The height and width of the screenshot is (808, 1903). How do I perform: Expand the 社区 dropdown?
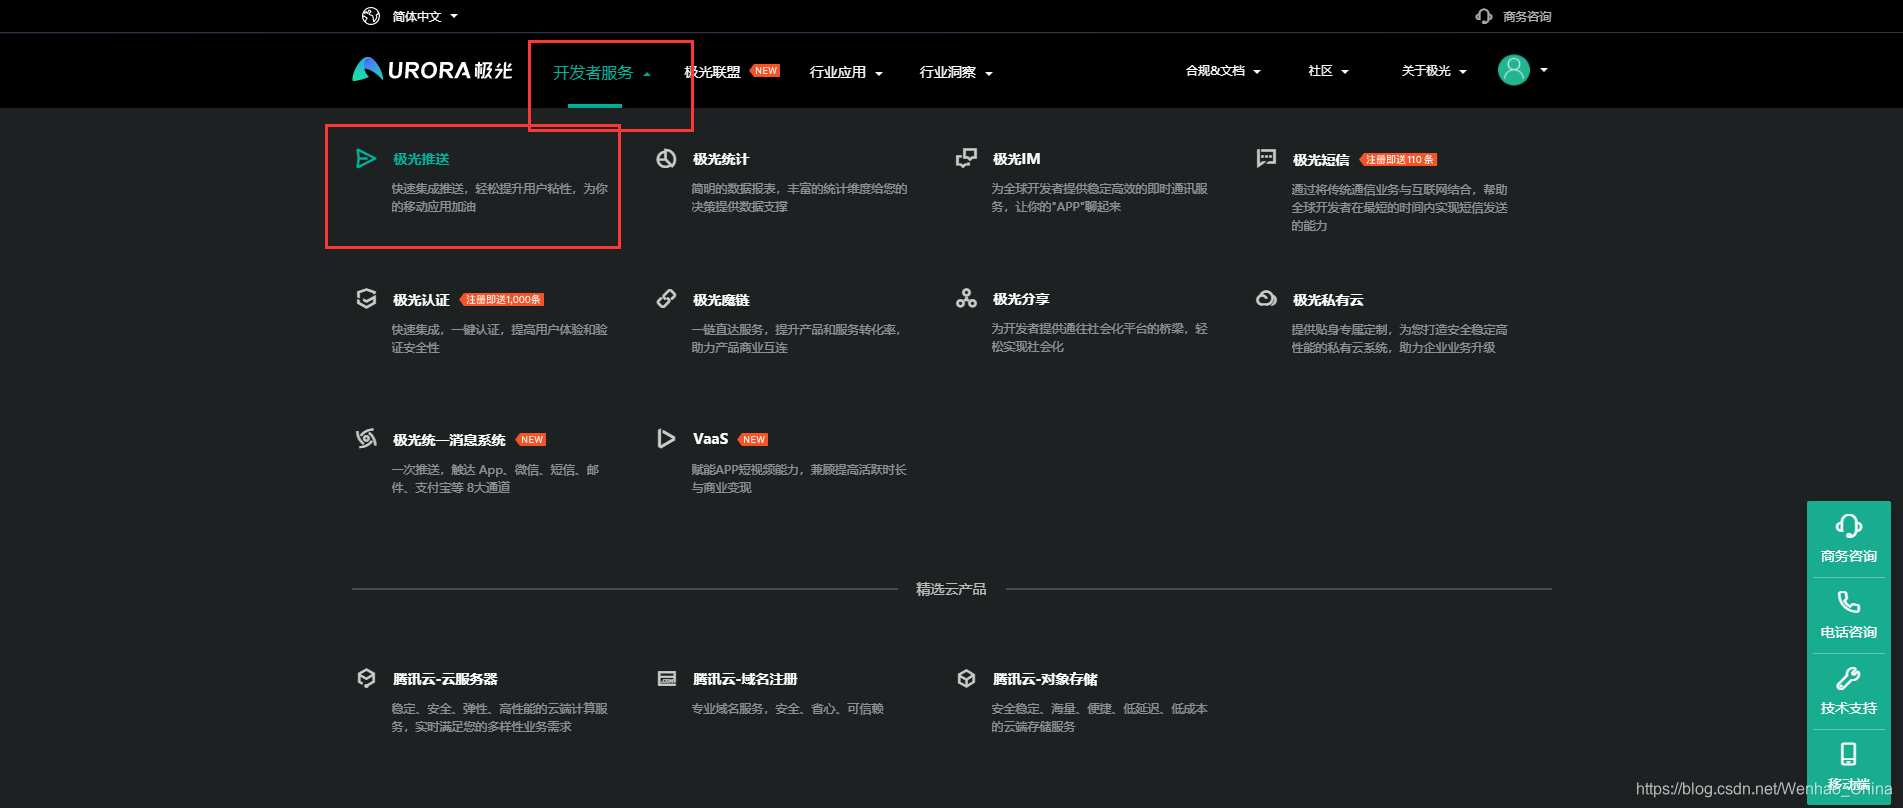[x=1328, y=71]
